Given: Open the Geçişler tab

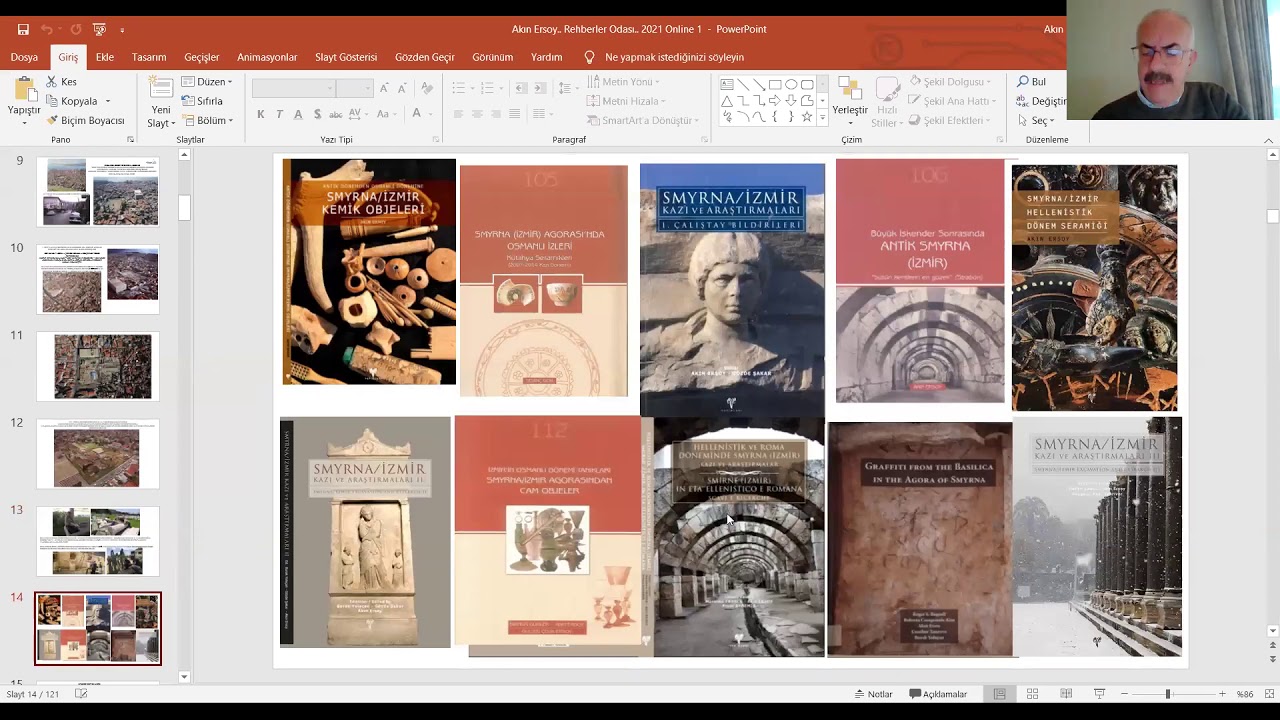Looking at the screenshot, I should tap(201, 57).
